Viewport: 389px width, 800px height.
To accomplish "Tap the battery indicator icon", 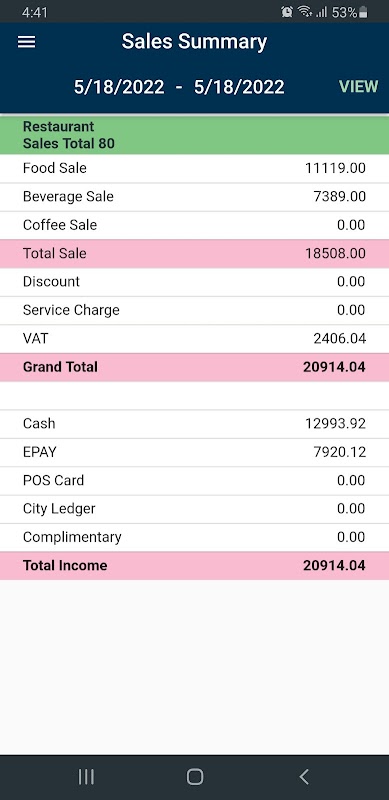I will tap(363, 13).
